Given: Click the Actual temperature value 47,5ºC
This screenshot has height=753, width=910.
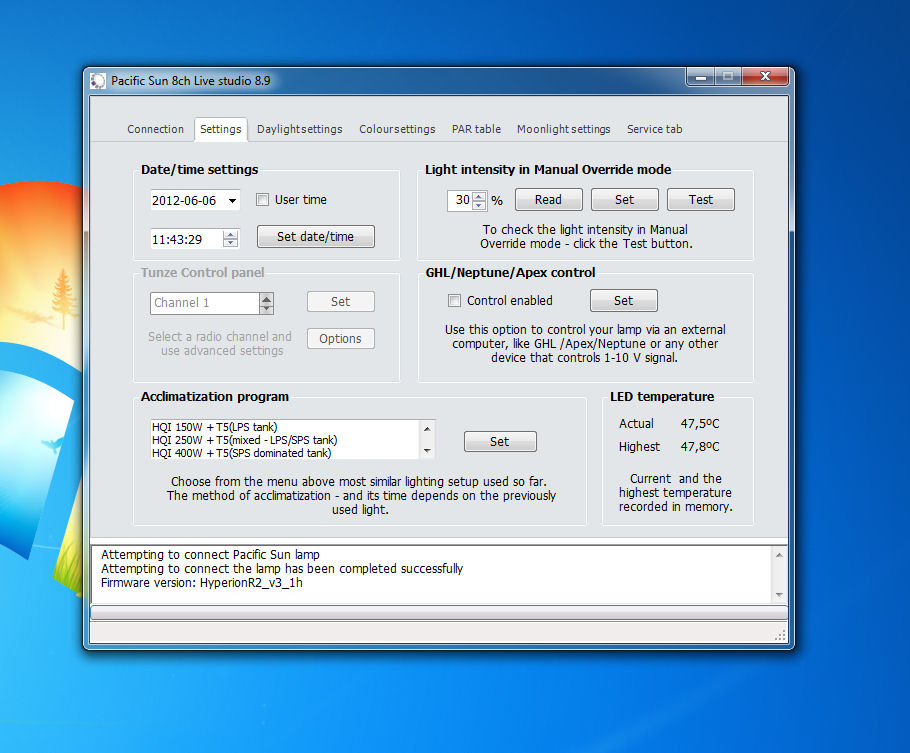Looking at the screenshot, I should click(700, 424).
